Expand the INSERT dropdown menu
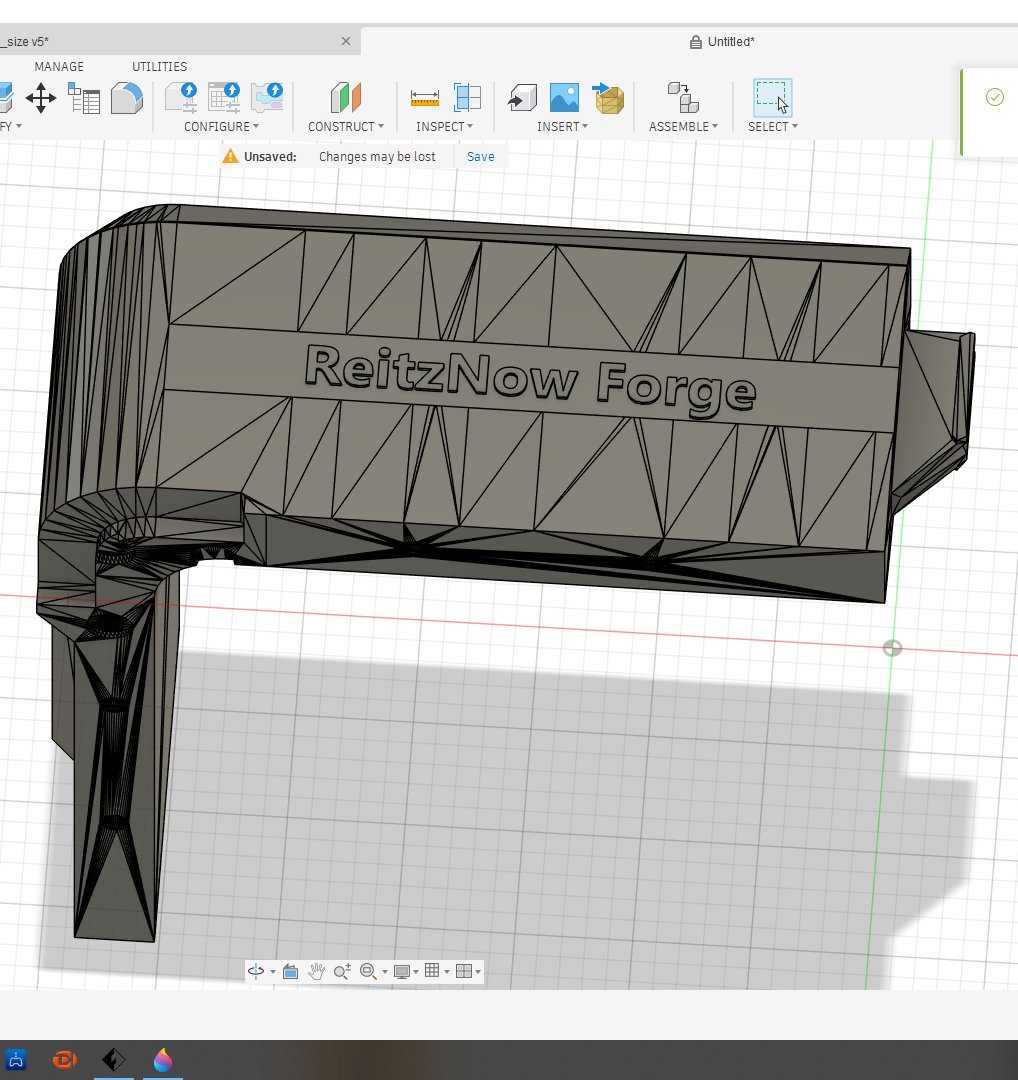 (x=562, y=127)
